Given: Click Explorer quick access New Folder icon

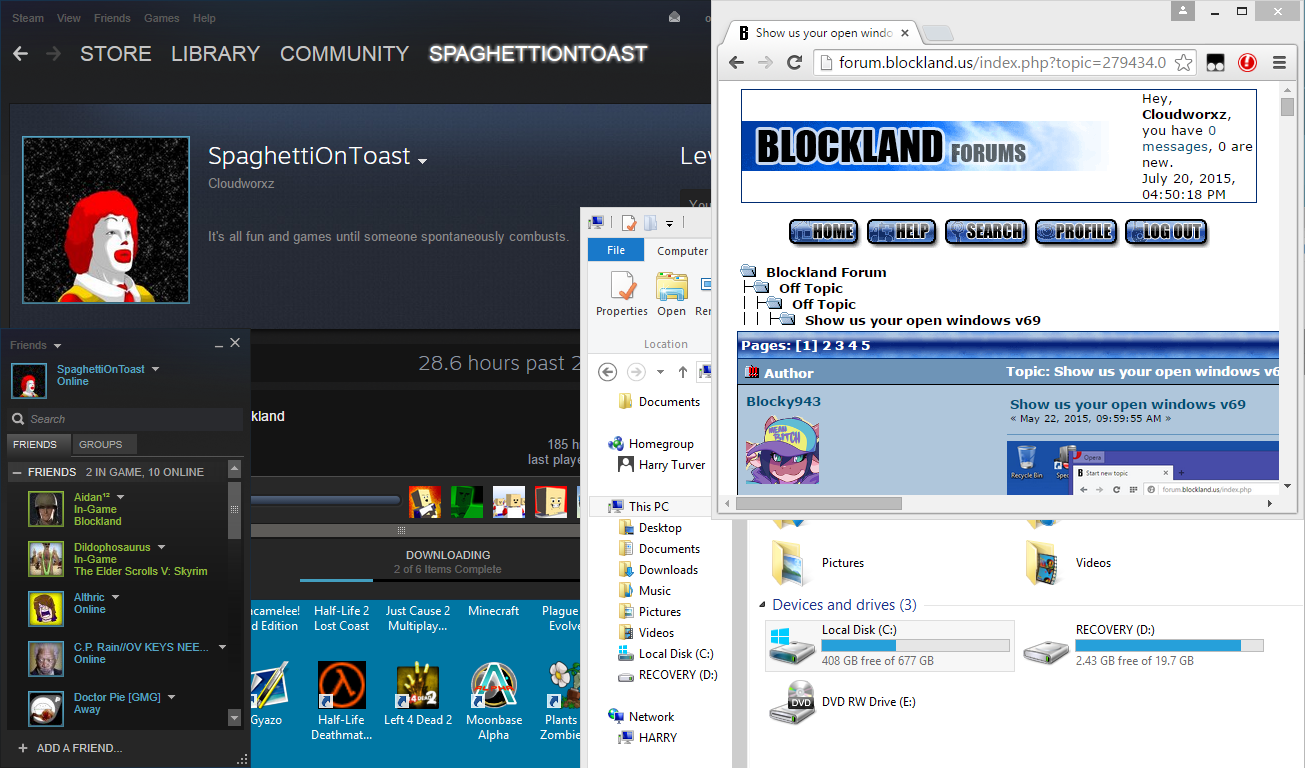Looking at the screenshot, I should pyautogui.click(x=650, y=223).
